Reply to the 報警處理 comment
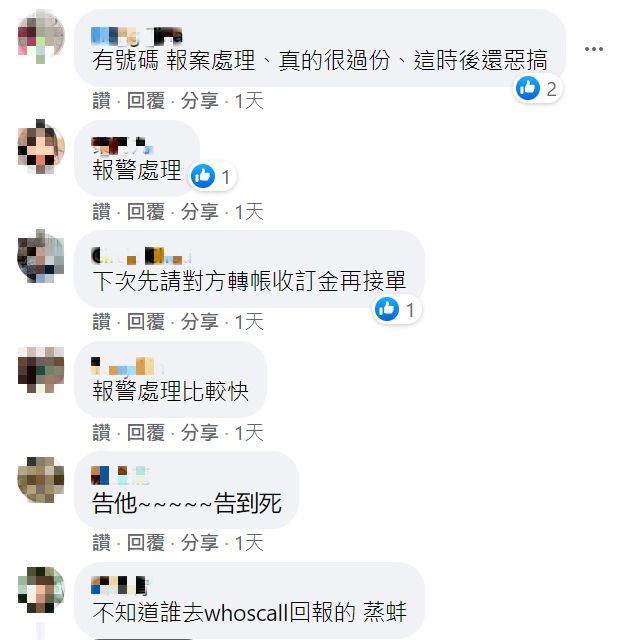This screenshot has height=640, width=636. pyautogui.click(x=146, y=211)
